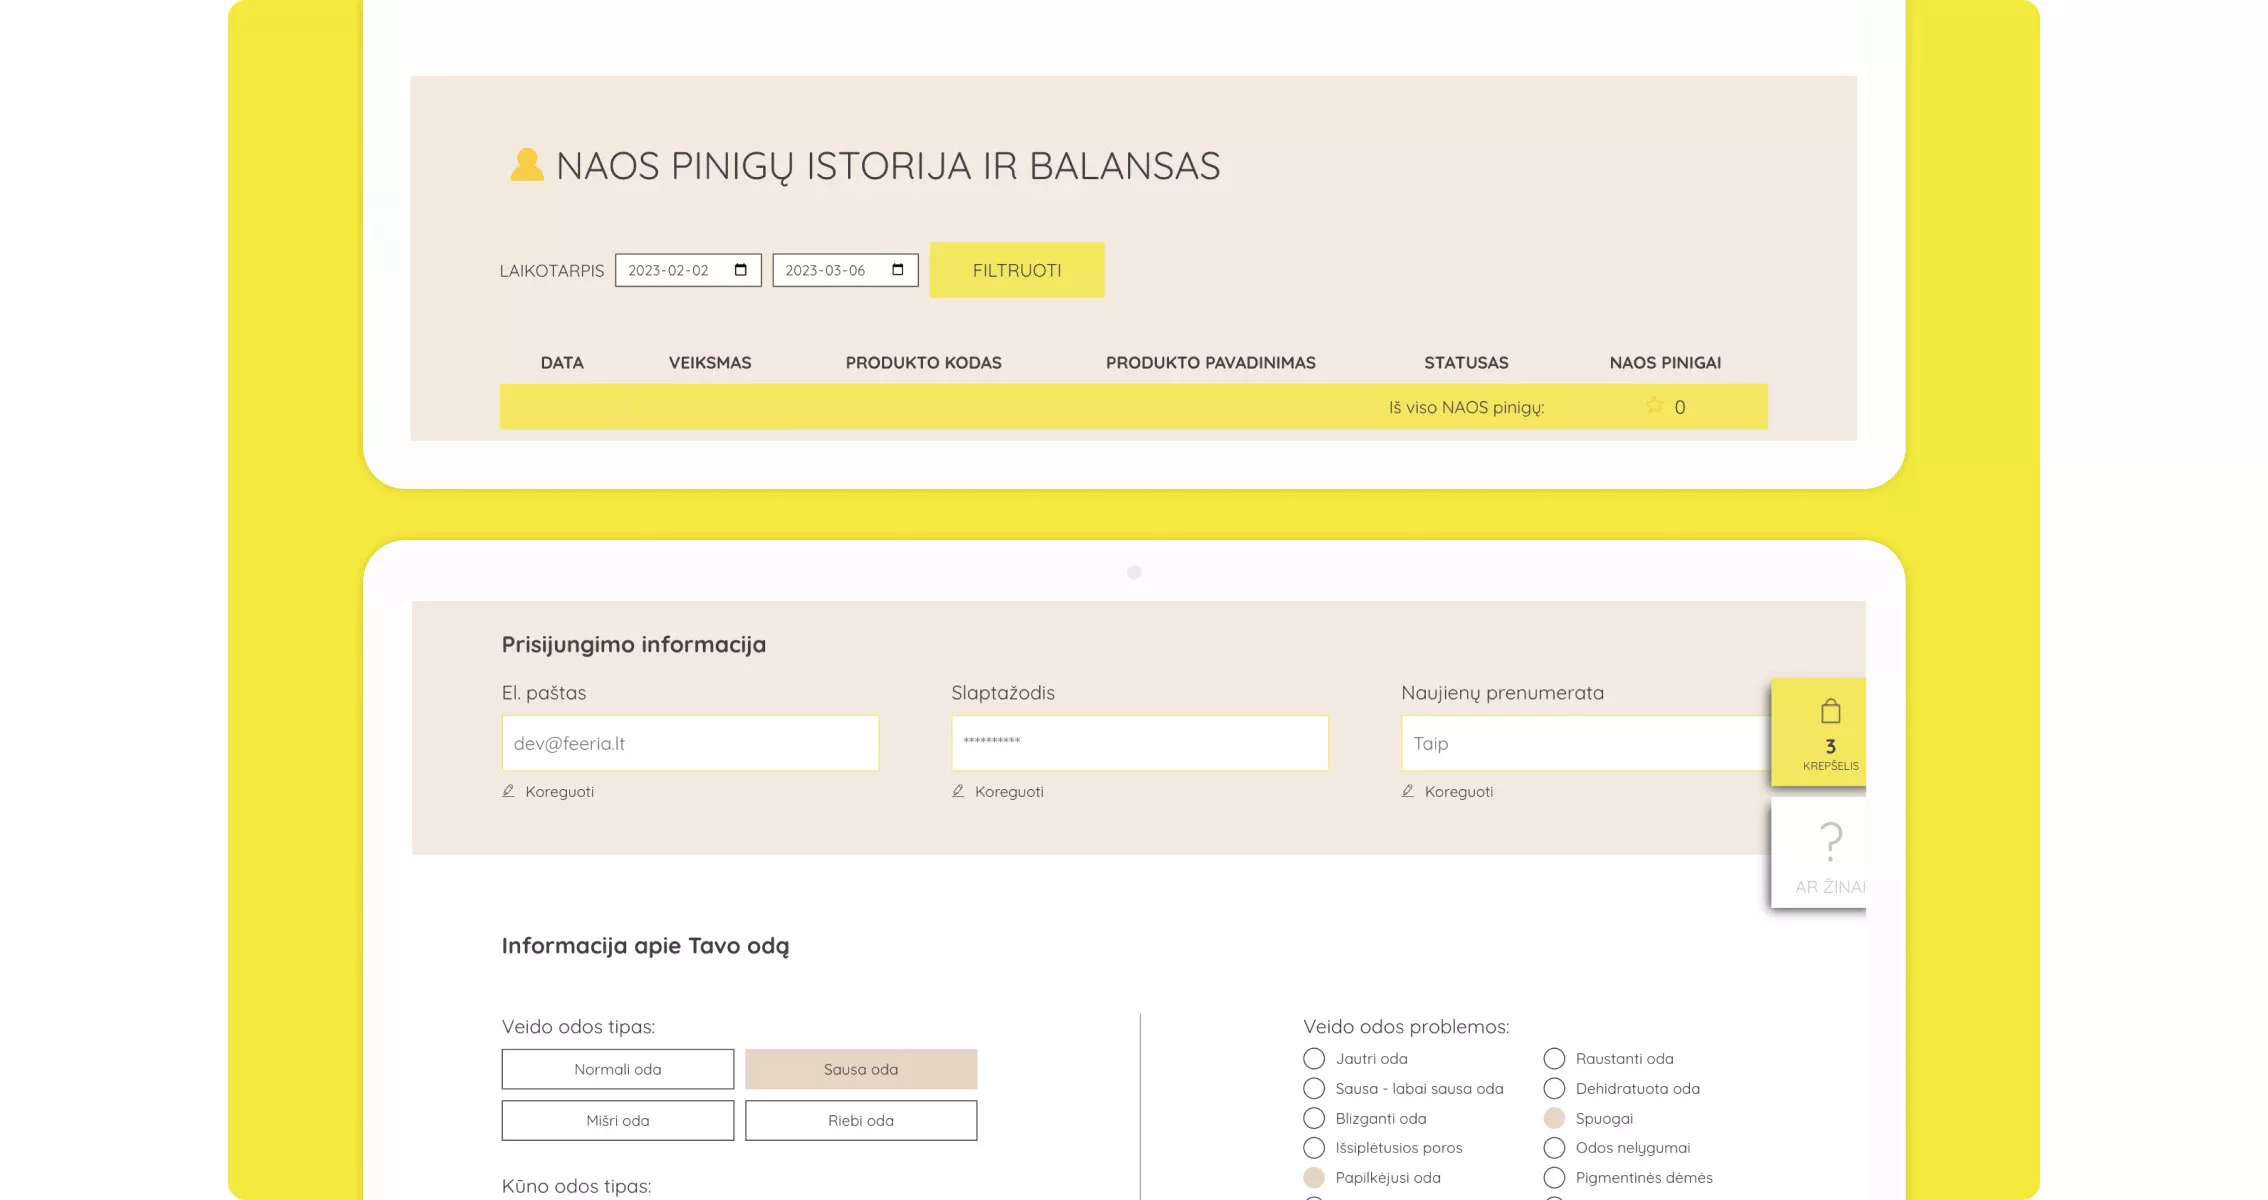Select Normali oda skin type
Screen dimensions: 2268x1200
coord(618,1069)
